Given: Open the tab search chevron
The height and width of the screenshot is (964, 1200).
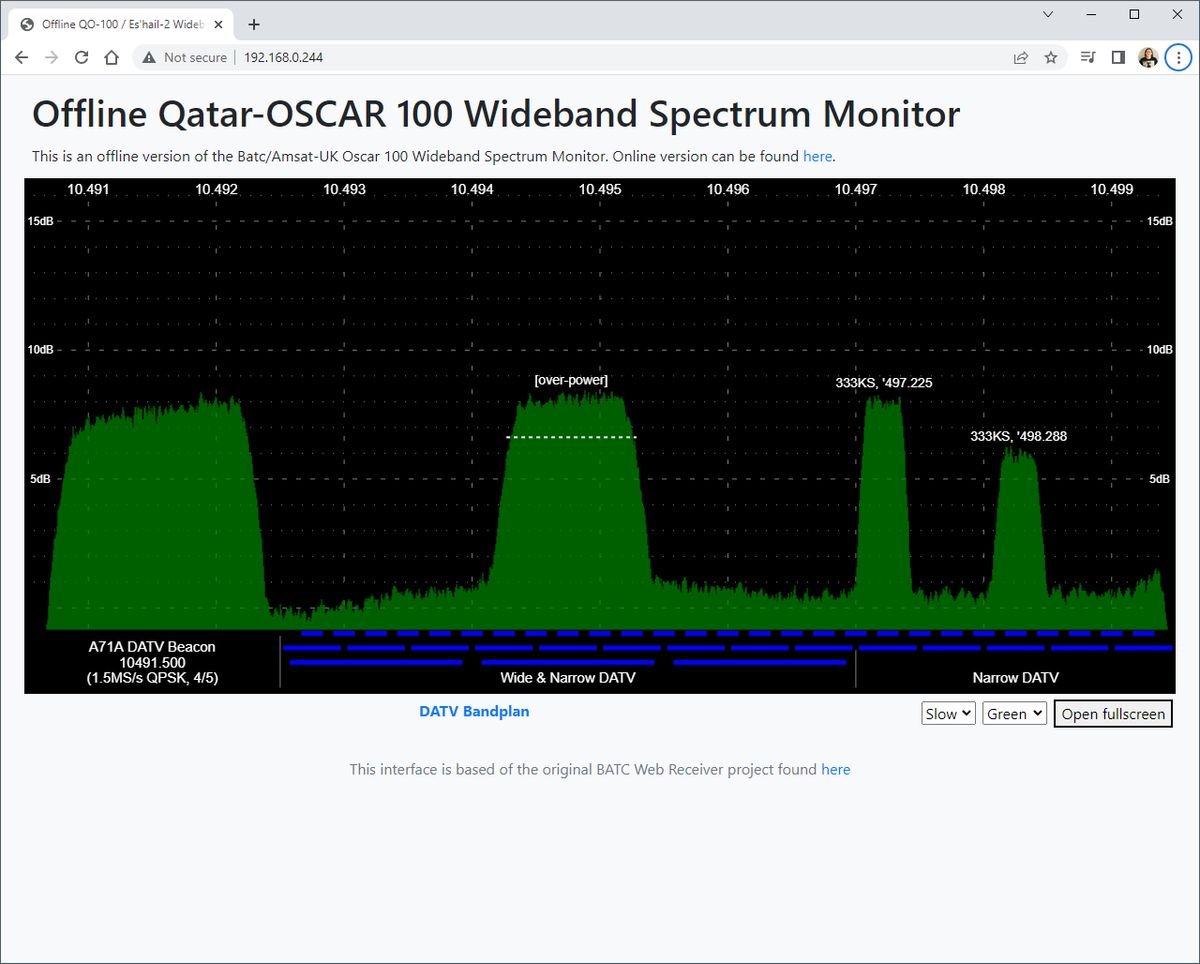Looking at the screenshot, I should (1047, 14).
